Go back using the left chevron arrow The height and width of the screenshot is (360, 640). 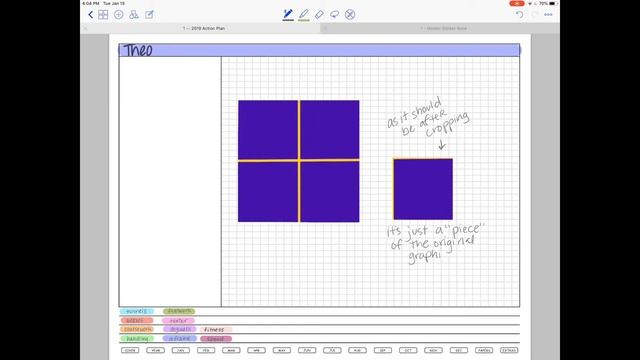tap(90, 15)
